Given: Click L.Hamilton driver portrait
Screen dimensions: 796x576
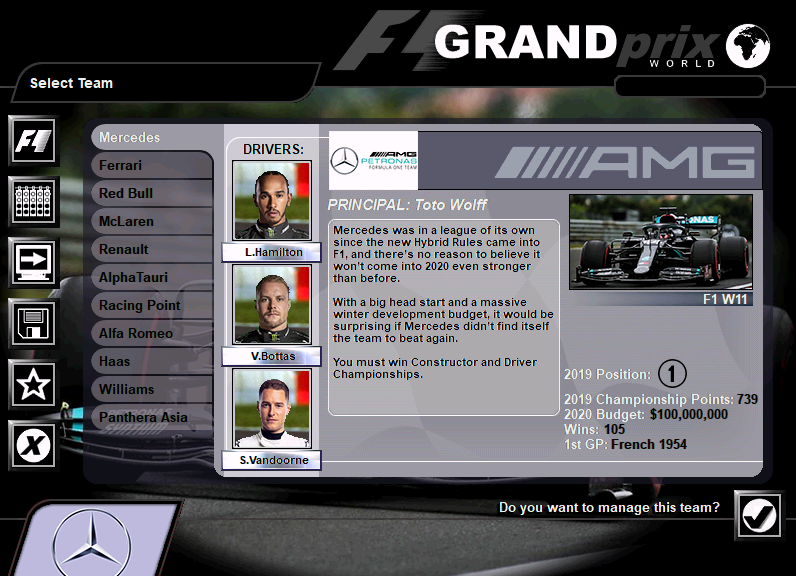Looking at the screenshot, I should pyautogui.click(x=272, y=200).
